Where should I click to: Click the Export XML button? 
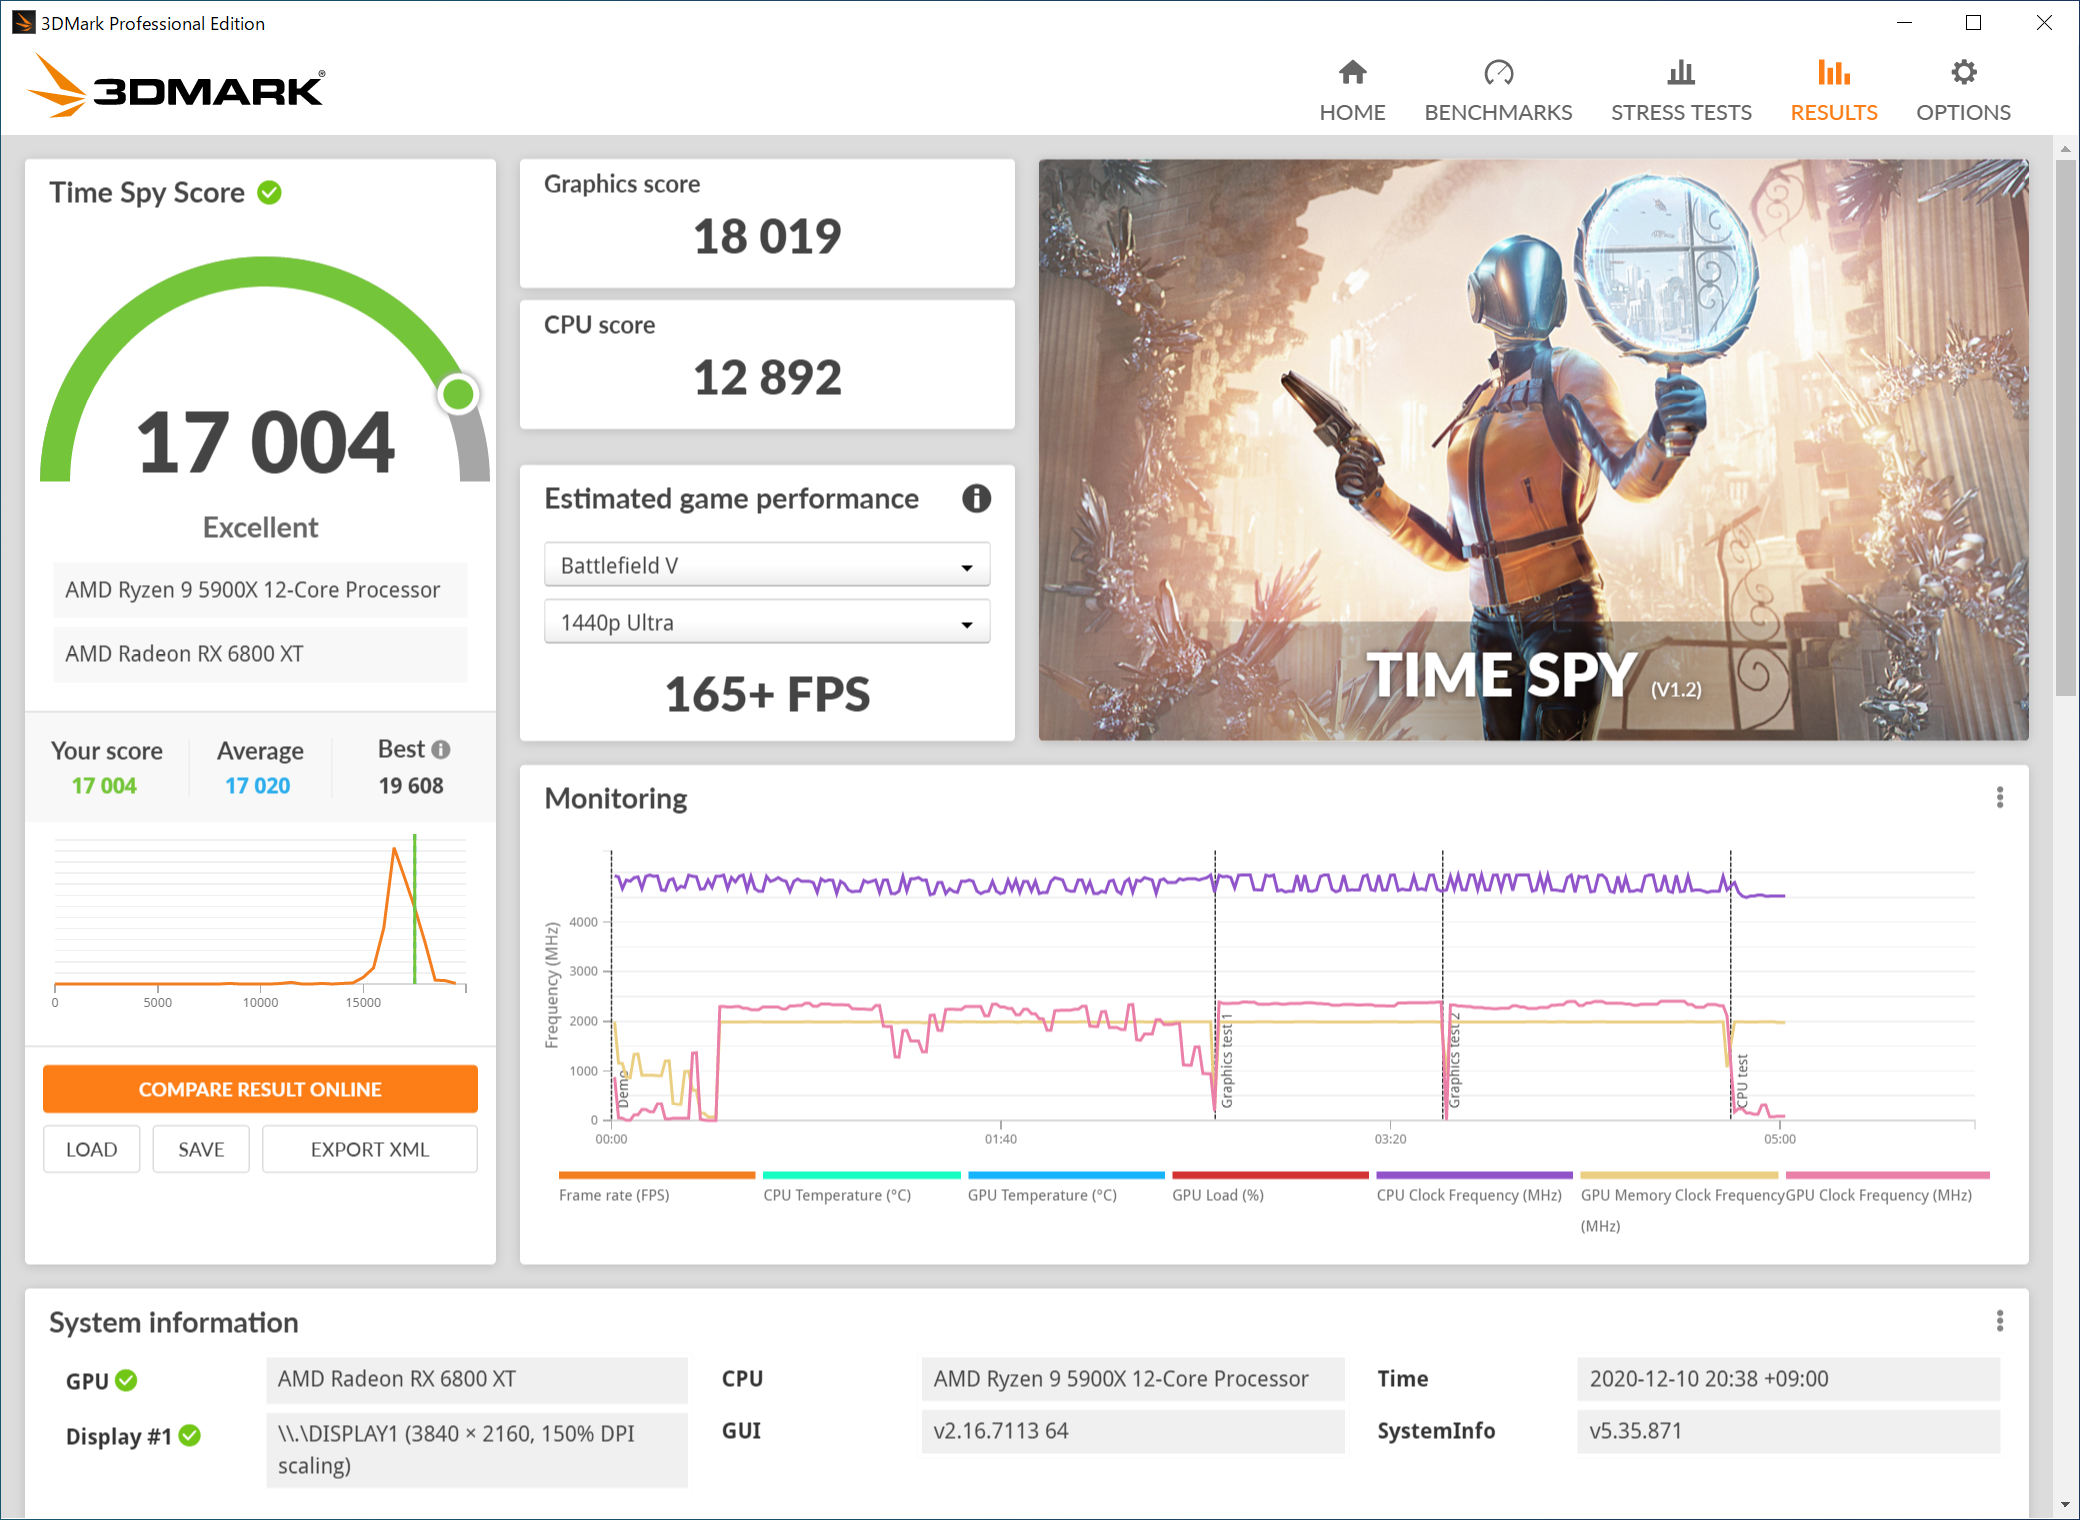[x=369, y=1149]
